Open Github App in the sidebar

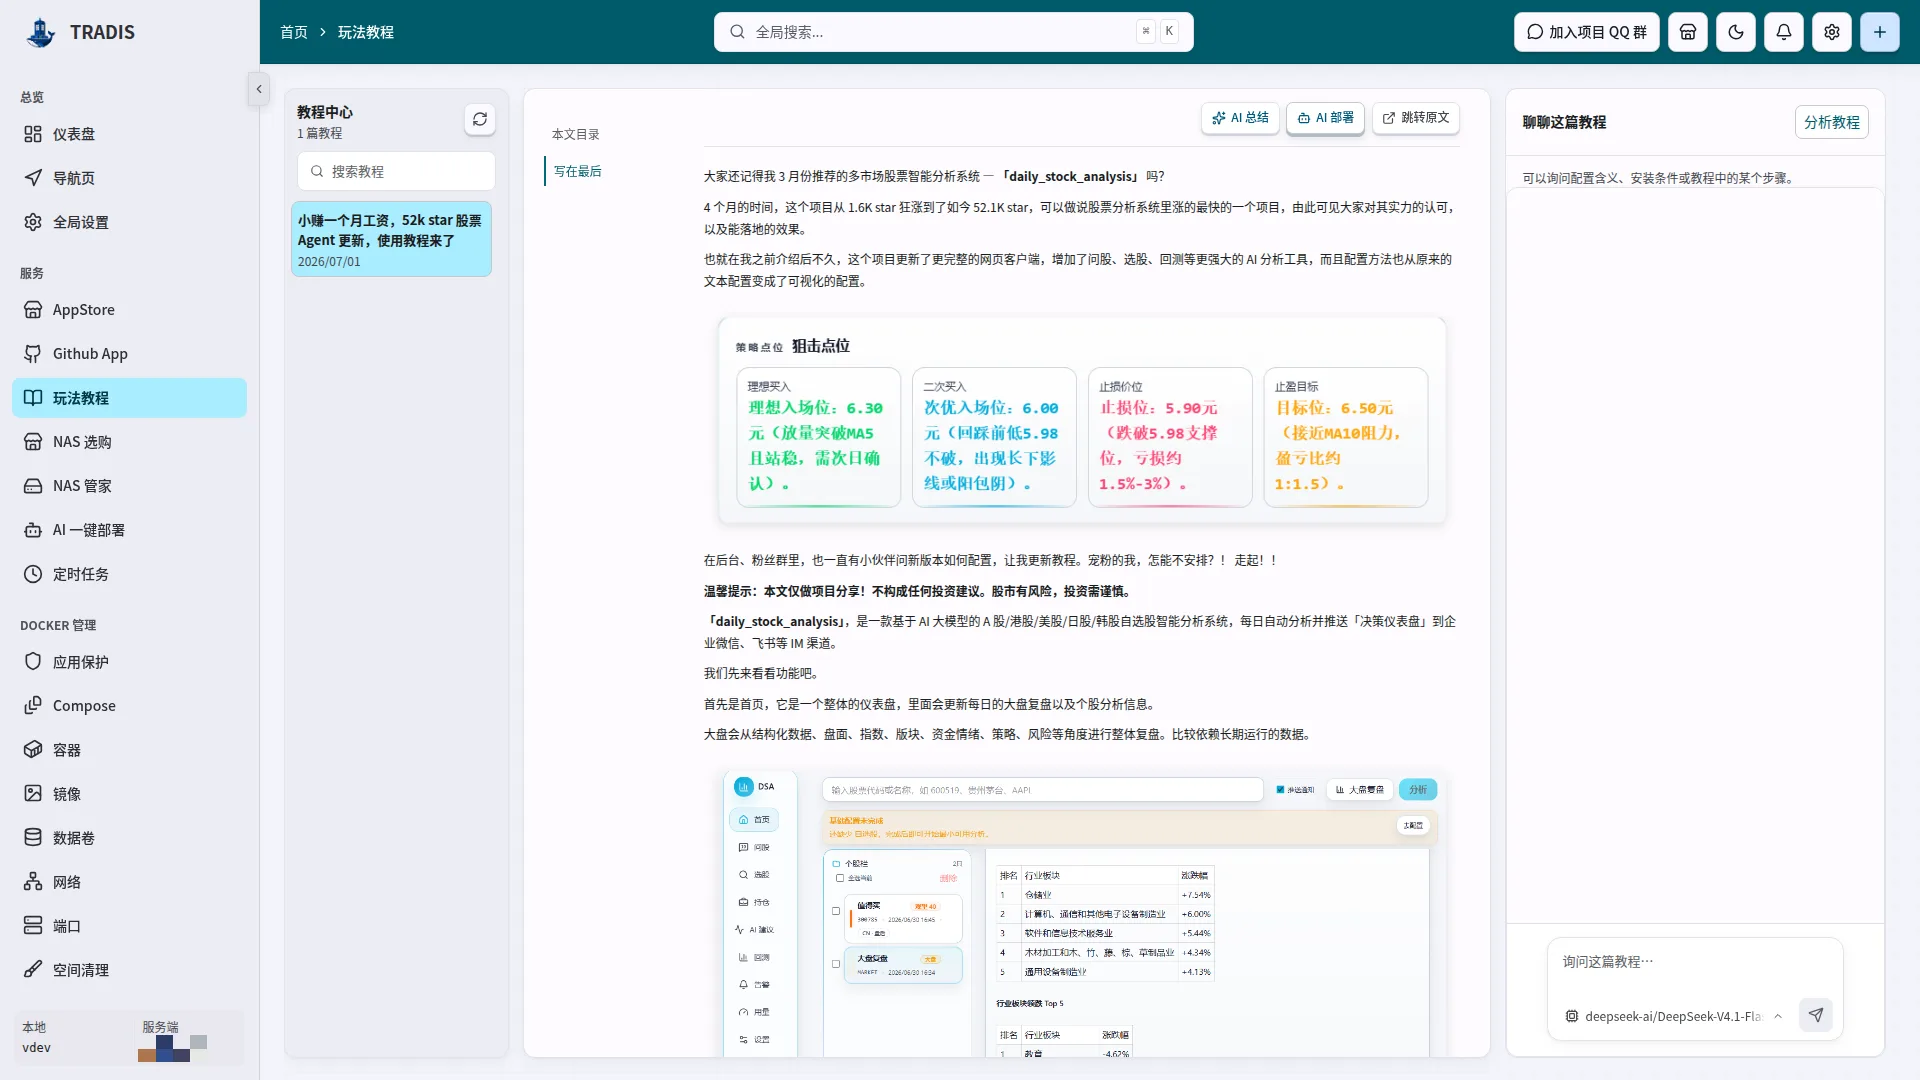tap(129, 354)
